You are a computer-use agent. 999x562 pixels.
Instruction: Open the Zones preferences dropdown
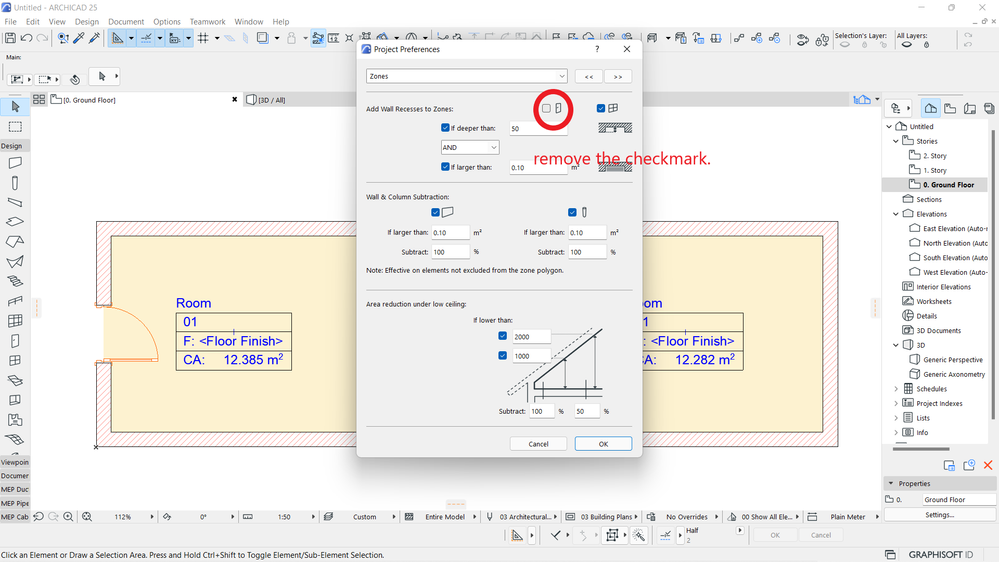466,76
